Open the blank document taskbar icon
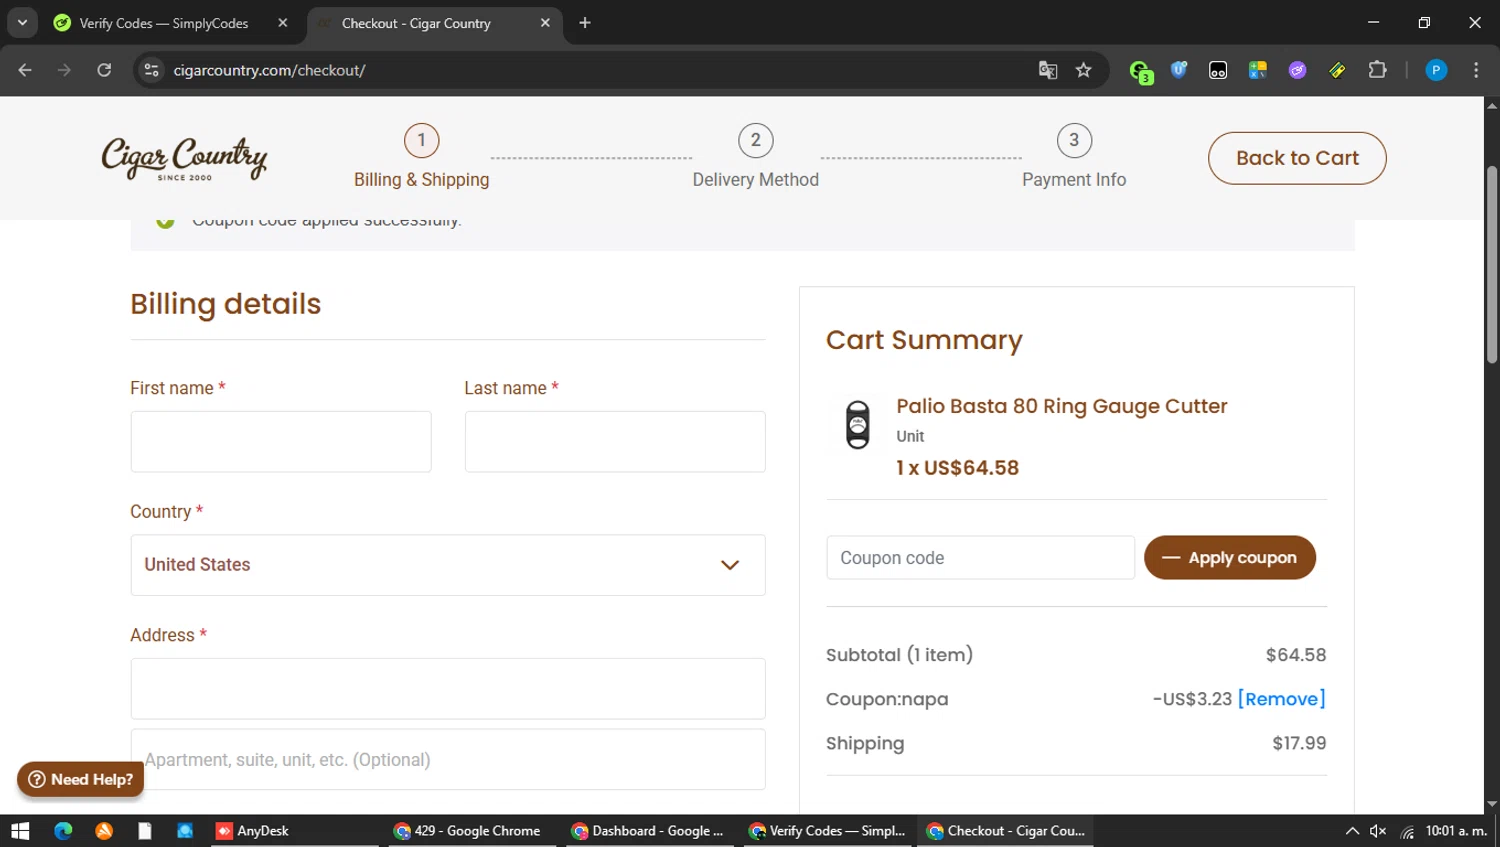1500x847 pixels. (x=144, y=831)
